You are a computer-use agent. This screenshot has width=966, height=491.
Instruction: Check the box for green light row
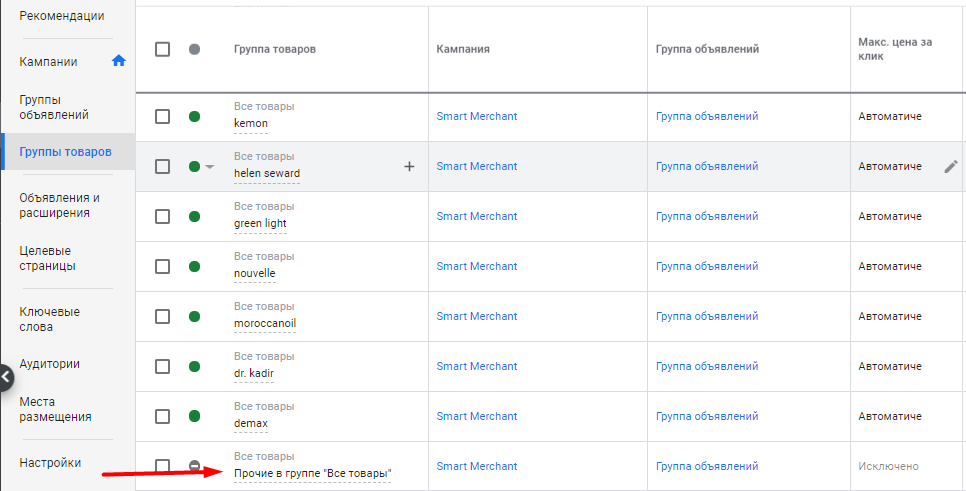coord(163,217)
